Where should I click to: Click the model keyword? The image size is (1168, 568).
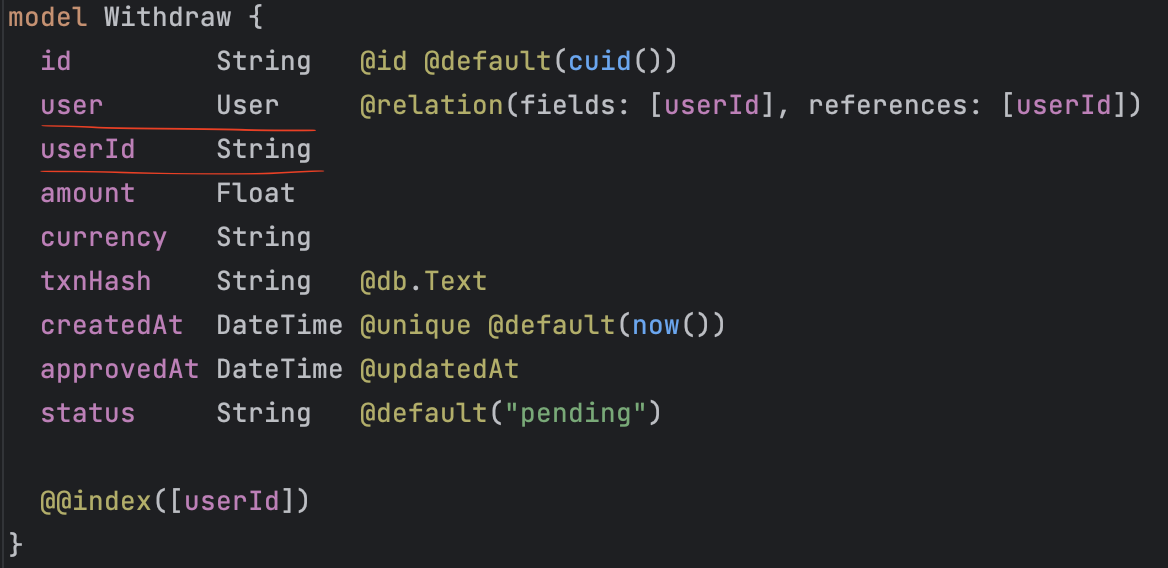[47, 17]
